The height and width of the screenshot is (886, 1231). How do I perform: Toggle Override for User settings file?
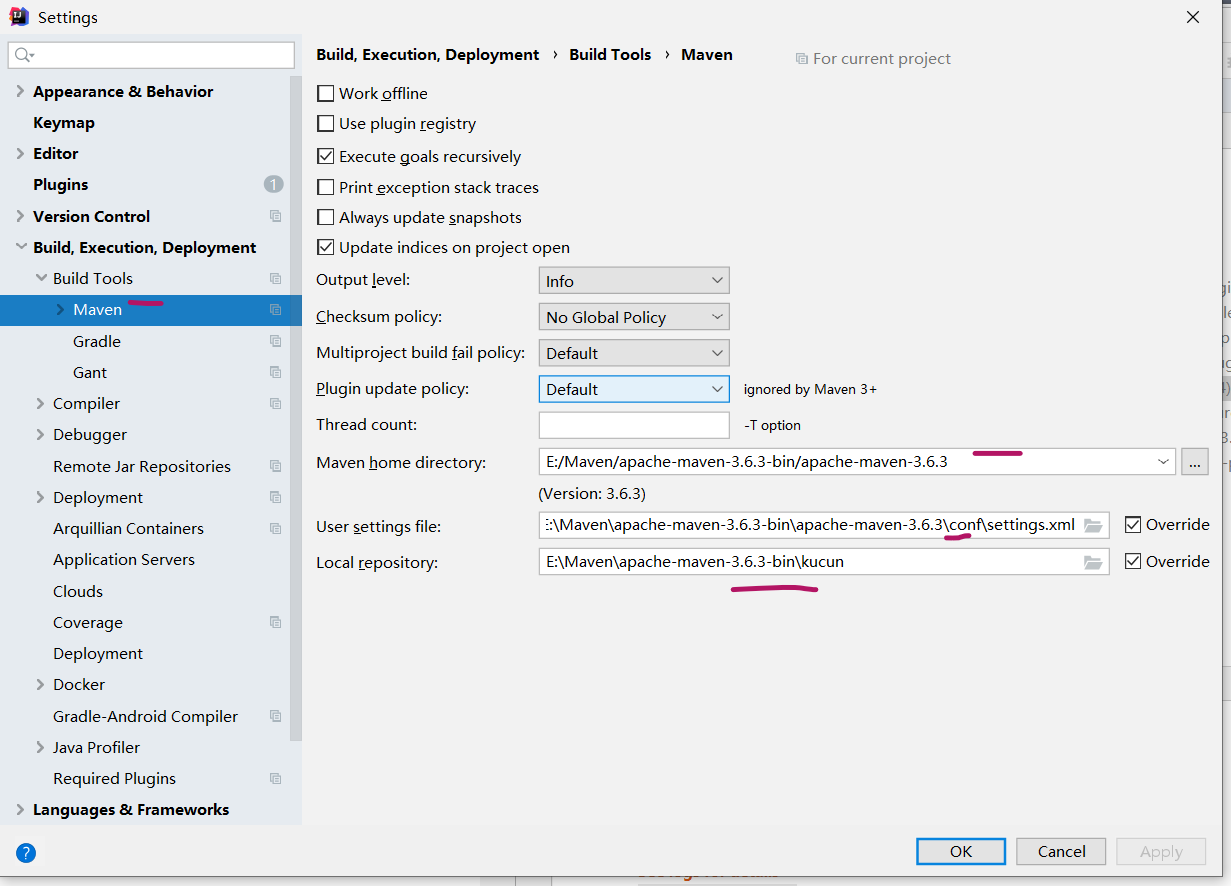1133,524
